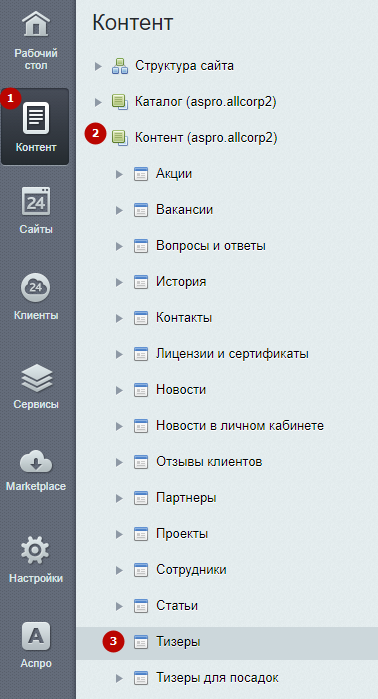Screen dimensions: 378x699
Task: Click the infoblock icon beside Новости
Action: [x=141, y=391]
